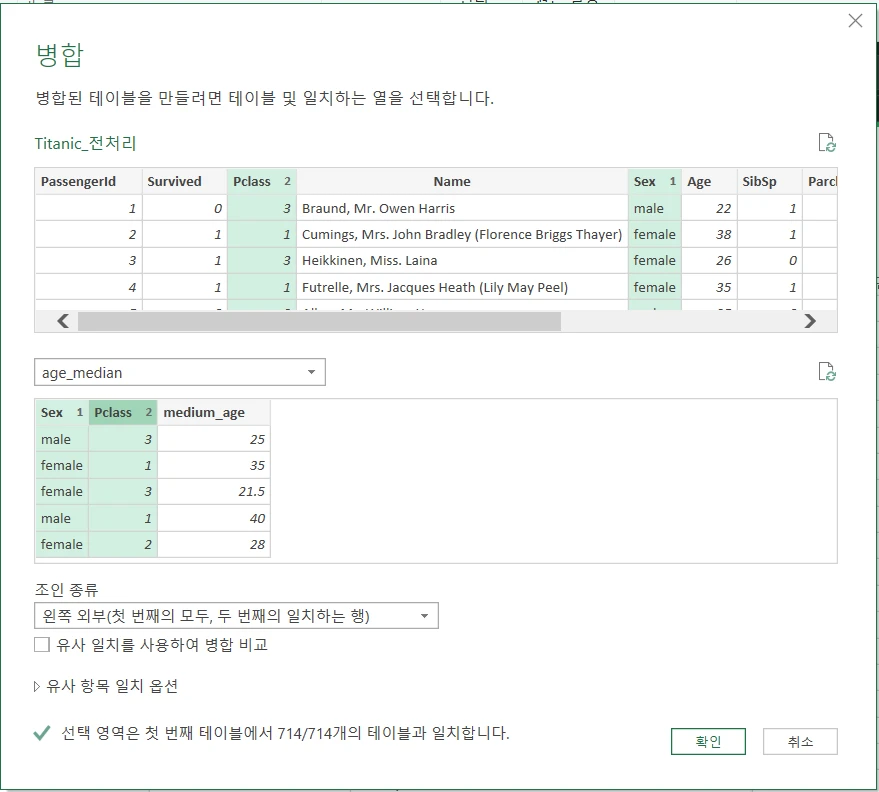
Task: Click the horizontal scrollbar of top table
Action: click(319, 321)
